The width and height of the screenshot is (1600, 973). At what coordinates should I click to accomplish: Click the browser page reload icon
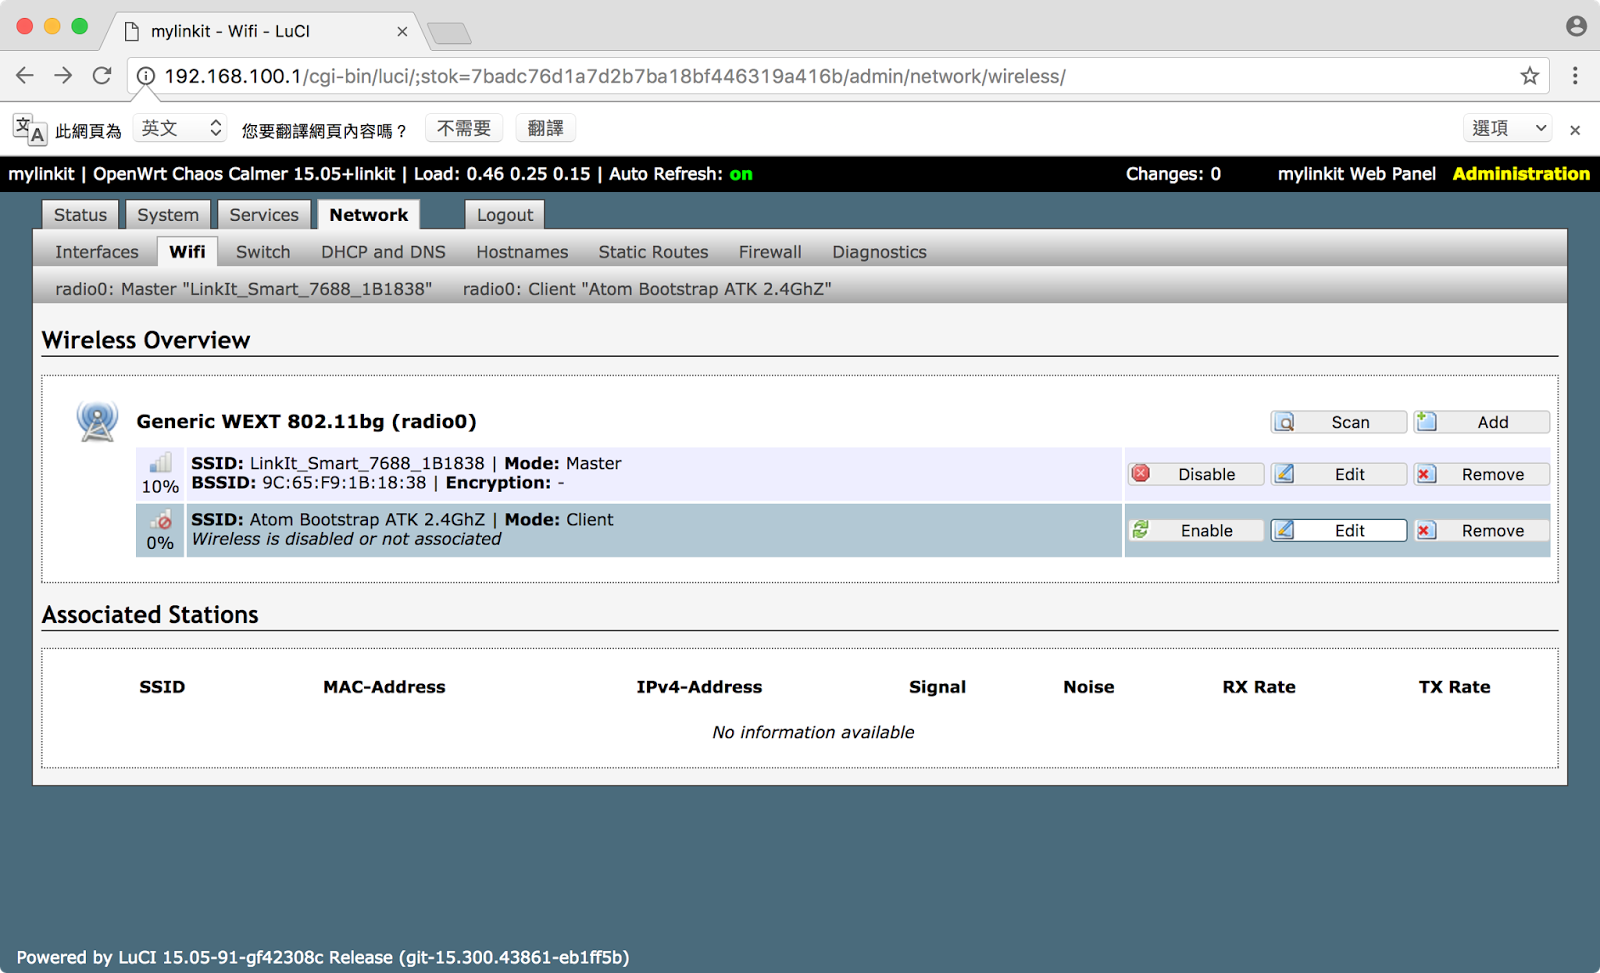pyautogui.click(x=102, y=75)
